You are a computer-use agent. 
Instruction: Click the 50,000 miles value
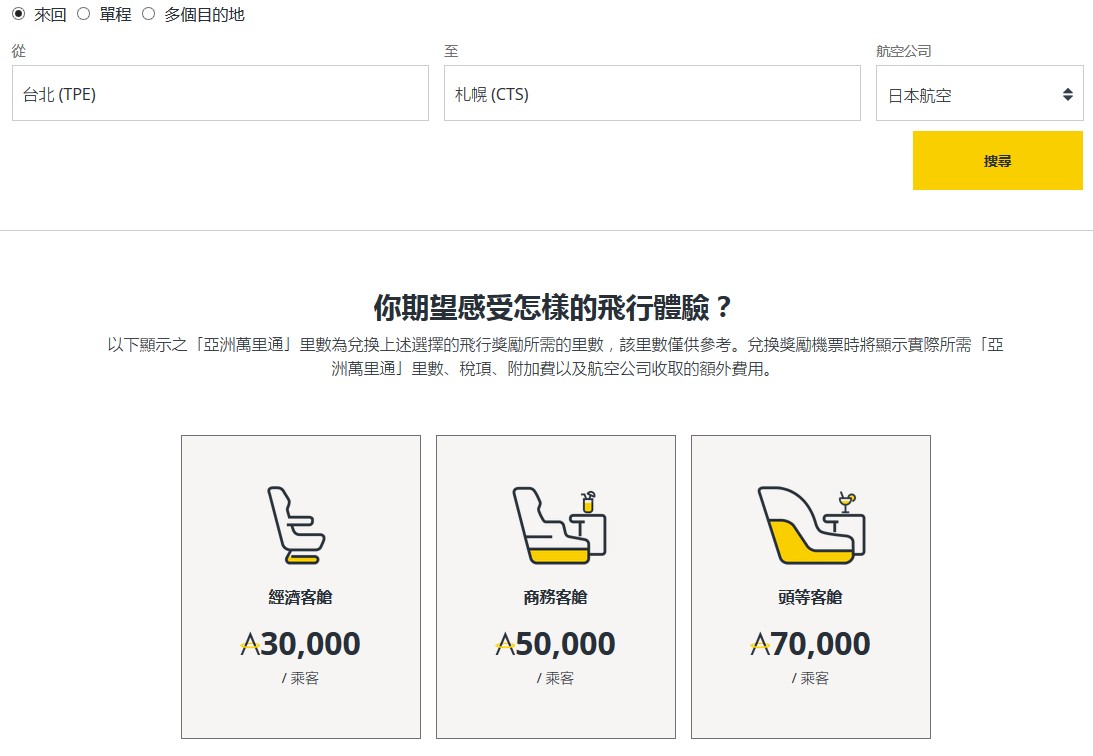tap(565, 644)
